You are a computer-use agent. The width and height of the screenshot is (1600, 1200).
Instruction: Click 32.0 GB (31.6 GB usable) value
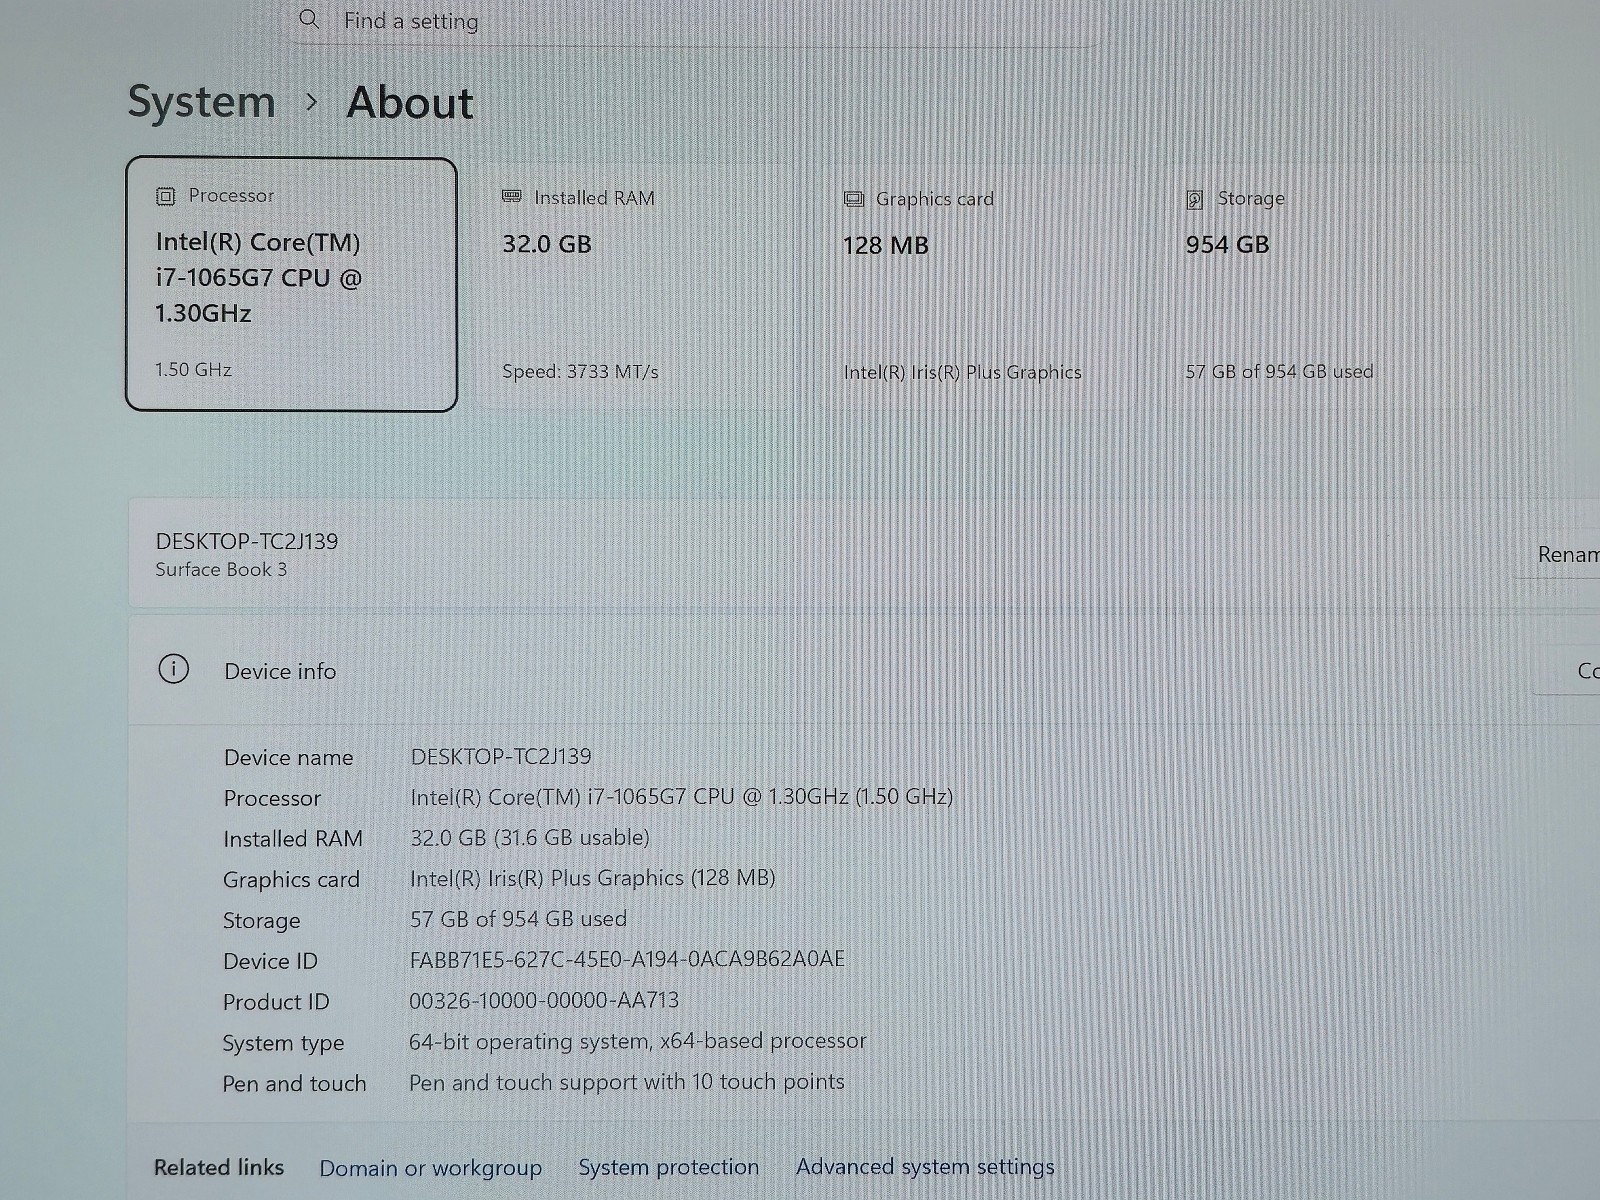[530, 838]
